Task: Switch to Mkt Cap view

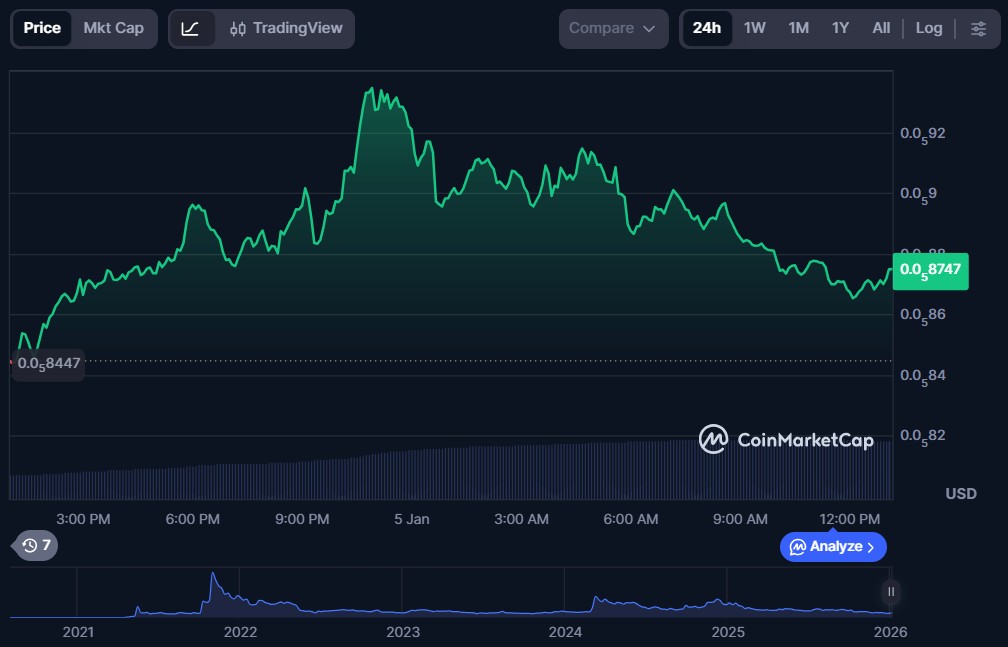Action: [x=113, y=29]
